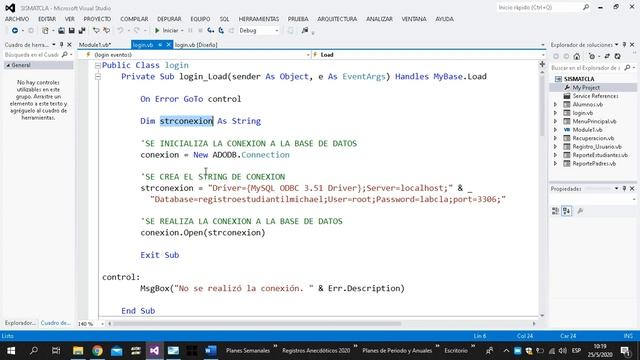640x360 pixels.
Task: Collapse the Public Class login region
Action: point(98,65)
